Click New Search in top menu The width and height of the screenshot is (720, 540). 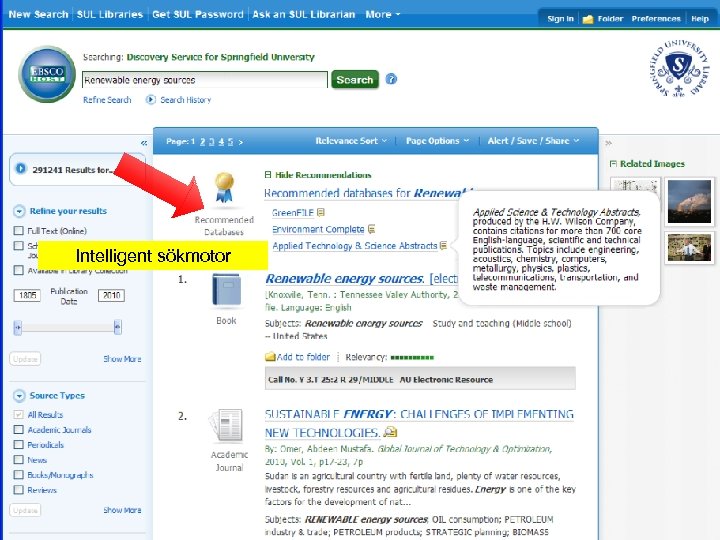[38, 14]
